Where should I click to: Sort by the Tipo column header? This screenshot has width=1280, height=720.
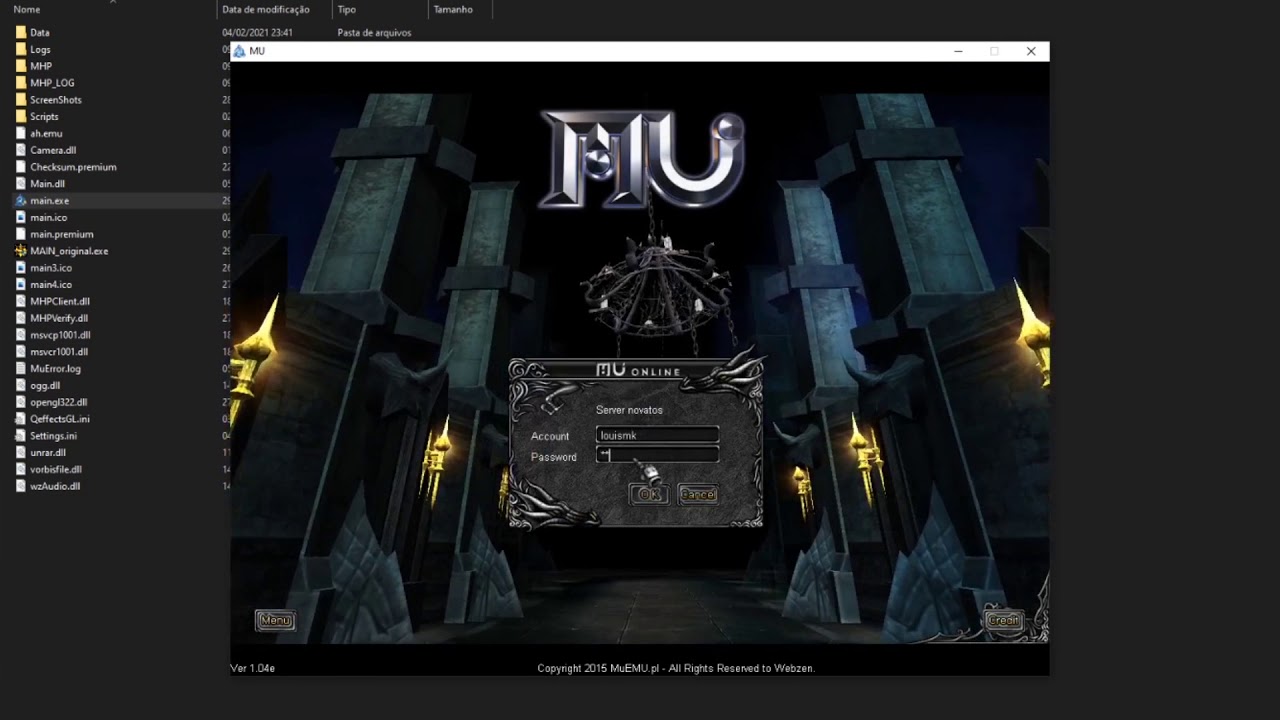click(x=347, y=9)
